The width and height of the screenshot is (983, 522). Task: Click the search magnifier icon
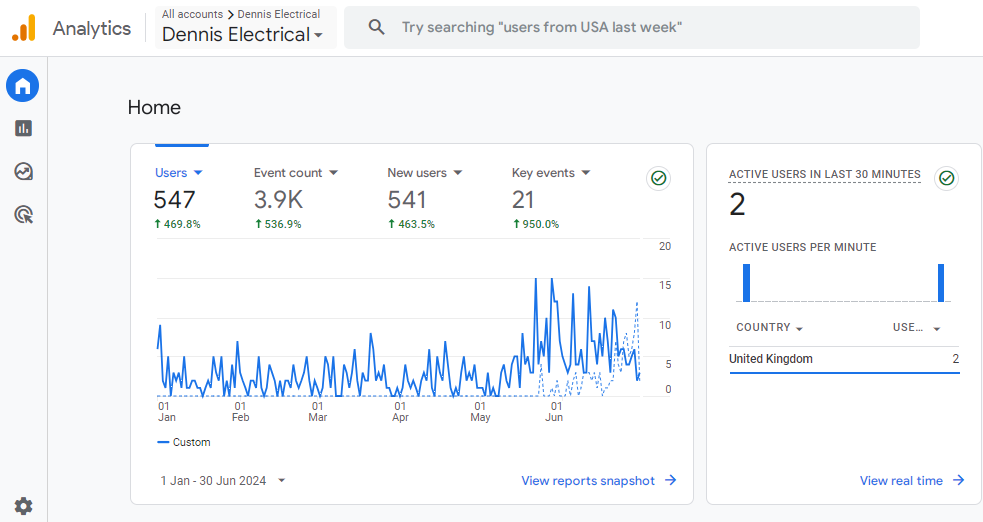[x=376, y=27]
